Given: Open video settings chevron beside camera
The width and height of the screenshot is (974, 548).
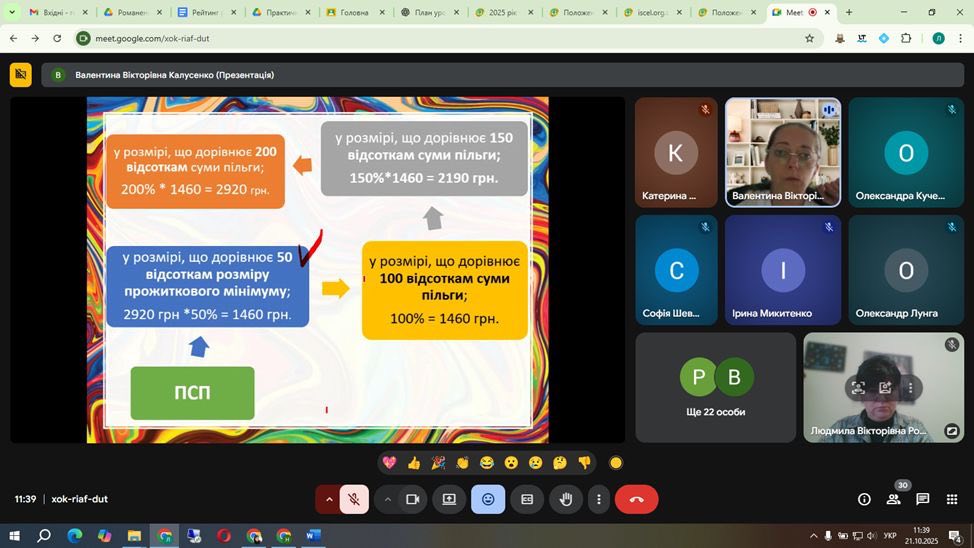Looking at the screenshot, I should [388, 499].
